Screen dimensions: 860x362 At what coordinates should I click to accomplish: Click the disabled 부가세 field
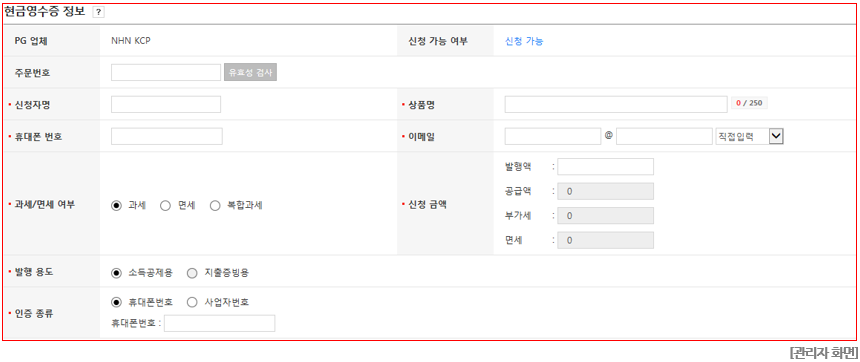click(606, 216)
